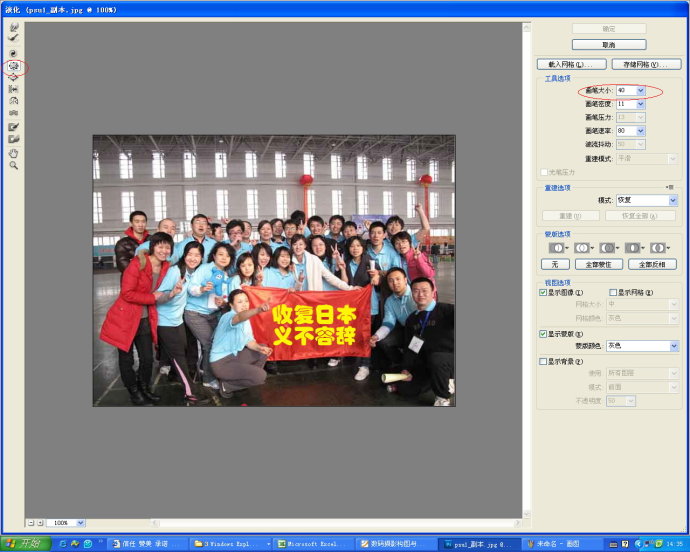
Task: Select the Freeze Mask tool
Action: (x=14, y=127)
